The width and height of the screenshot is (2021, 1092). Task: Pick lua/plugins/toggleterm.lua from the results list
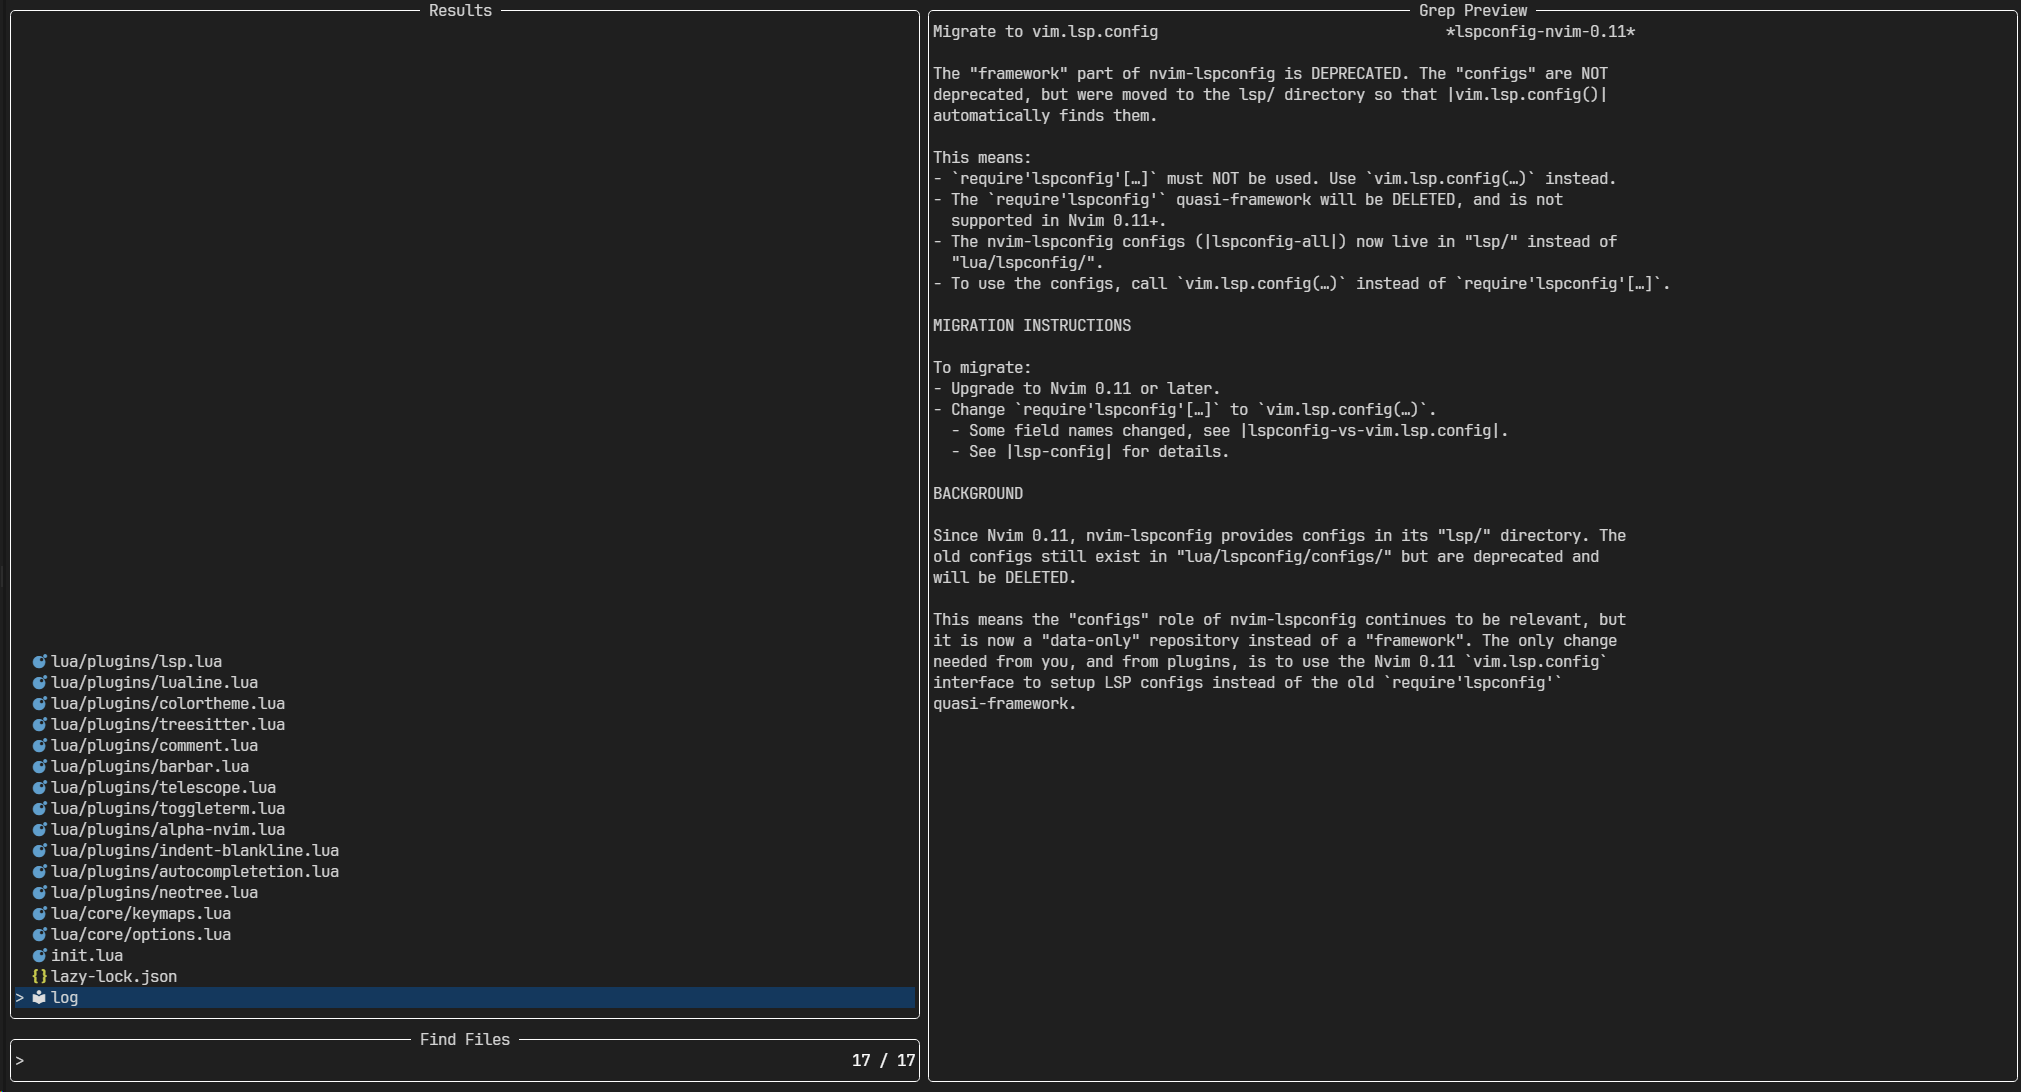pos(168,808)
